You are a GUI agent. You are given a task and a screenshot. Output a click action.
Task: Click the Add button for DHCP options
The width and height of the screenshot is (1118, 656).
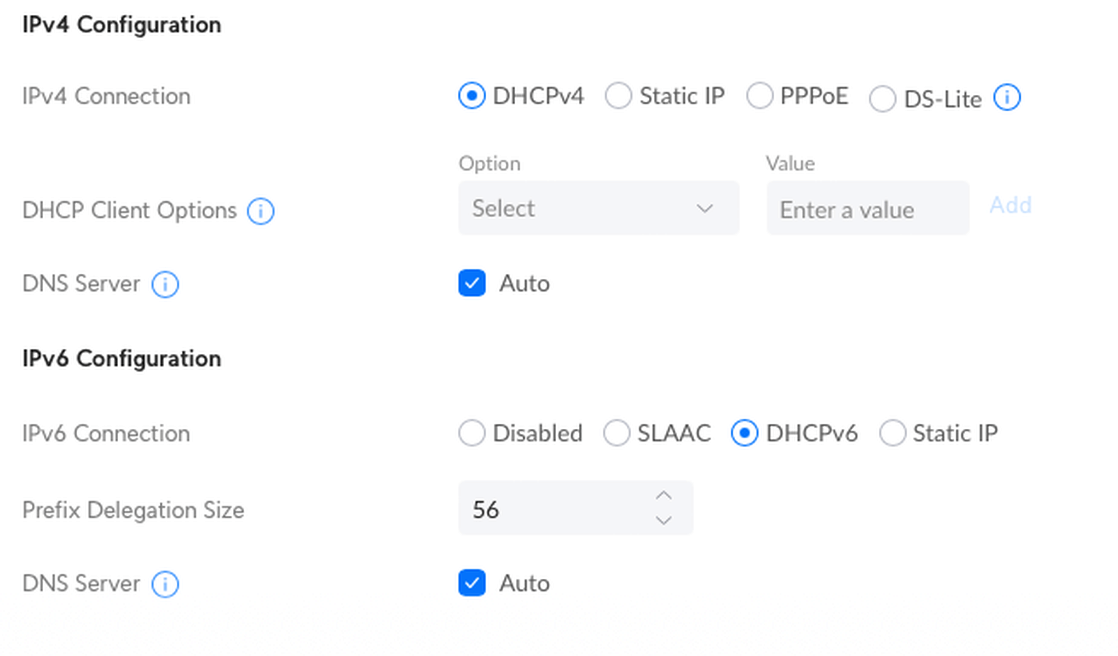1010,205
